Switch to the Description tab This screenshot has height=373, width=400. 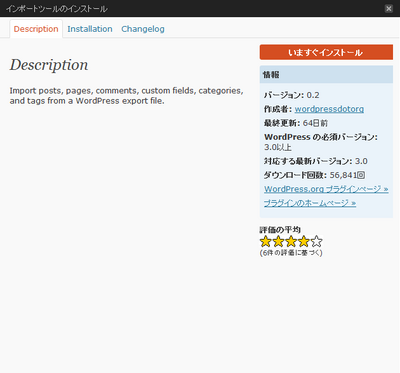(x=36, y=29)
